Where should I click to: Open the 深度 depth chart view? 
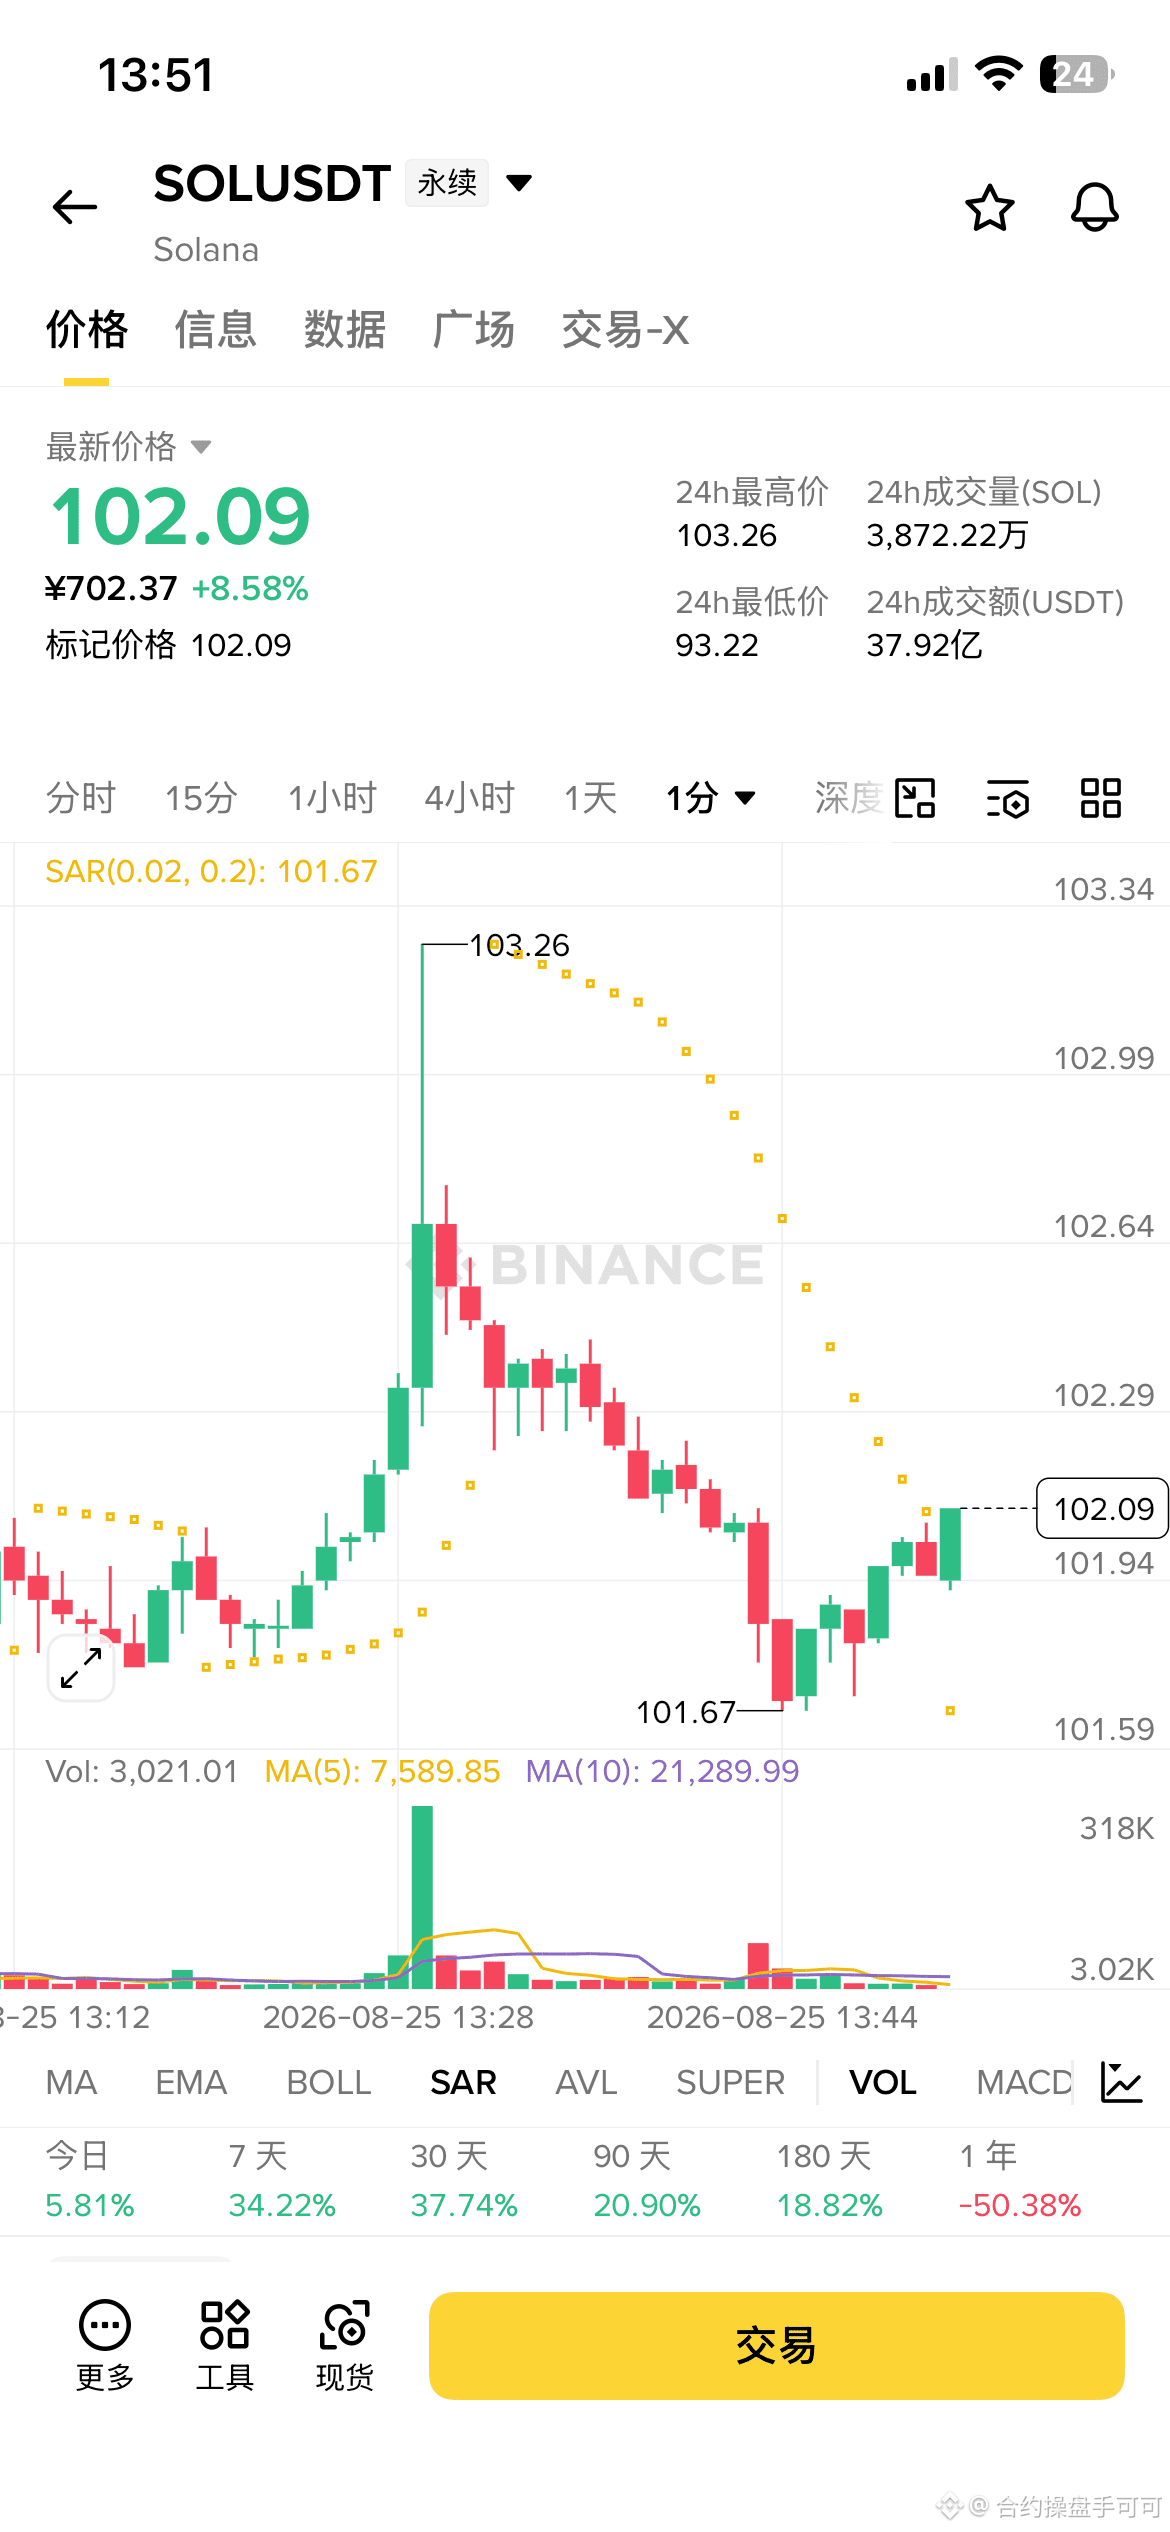coord(849,798)
